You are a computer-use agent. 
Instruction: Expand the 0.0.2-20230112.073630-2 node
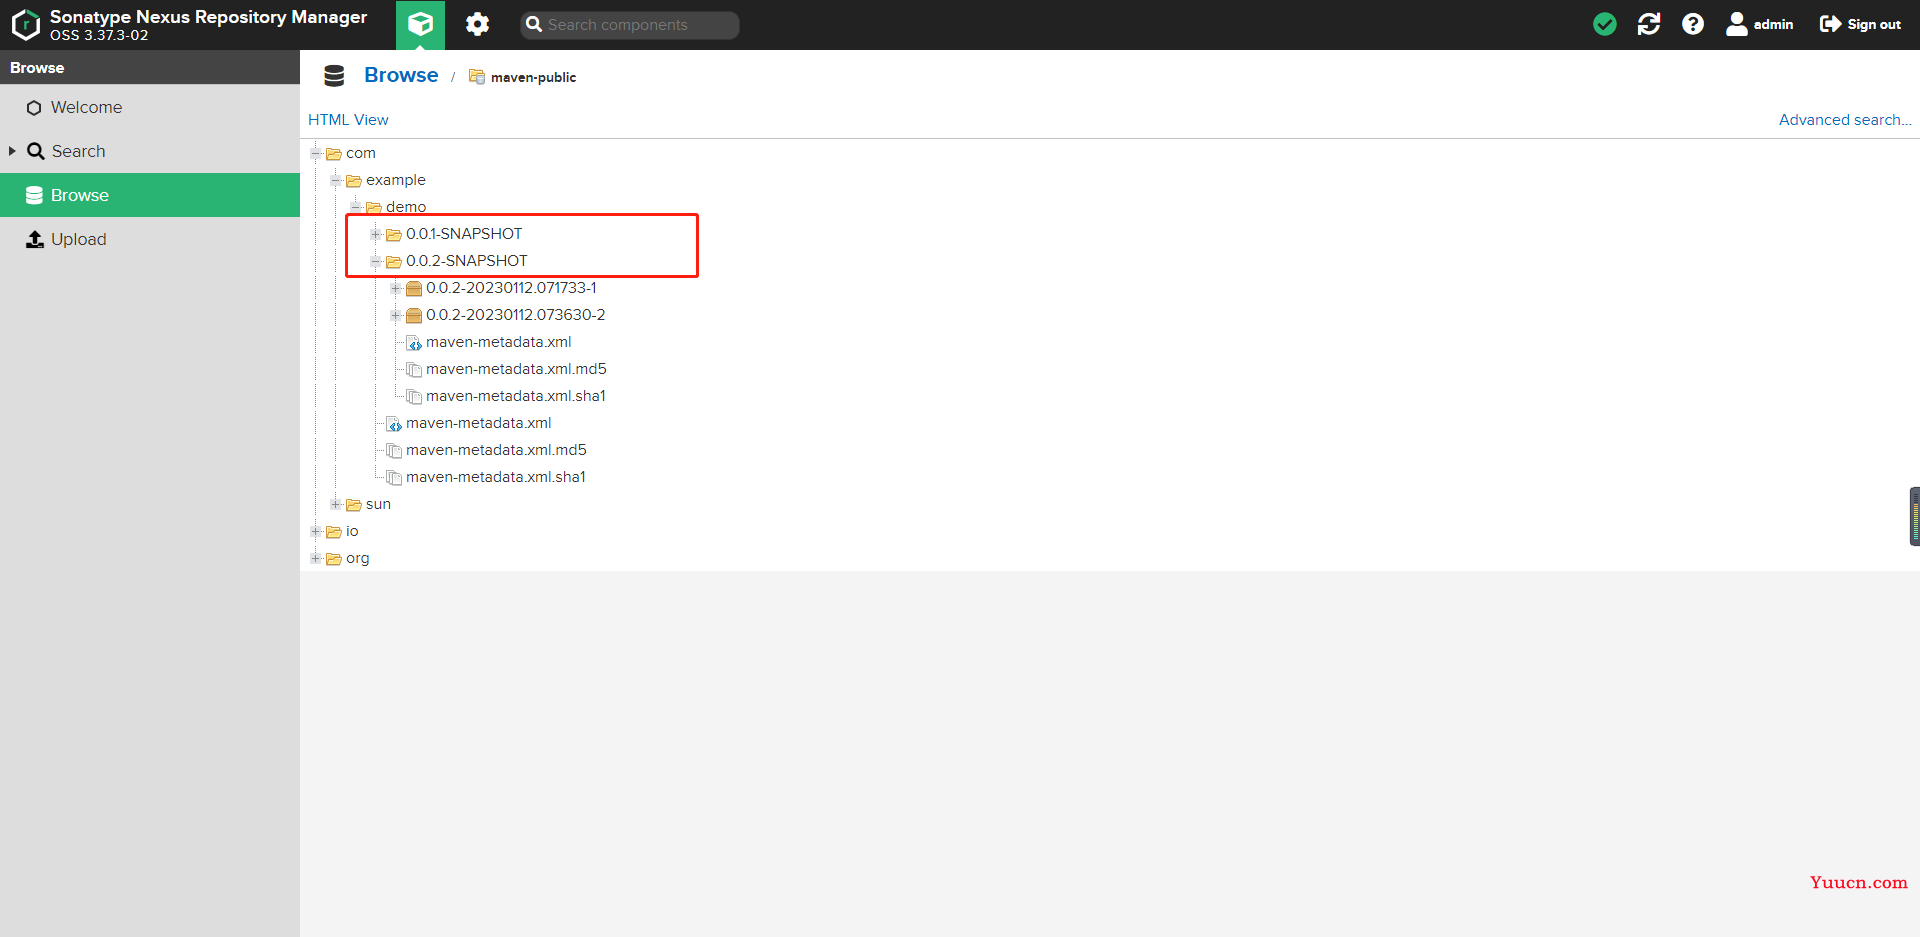pyautogui.click(x=396, y=315)
